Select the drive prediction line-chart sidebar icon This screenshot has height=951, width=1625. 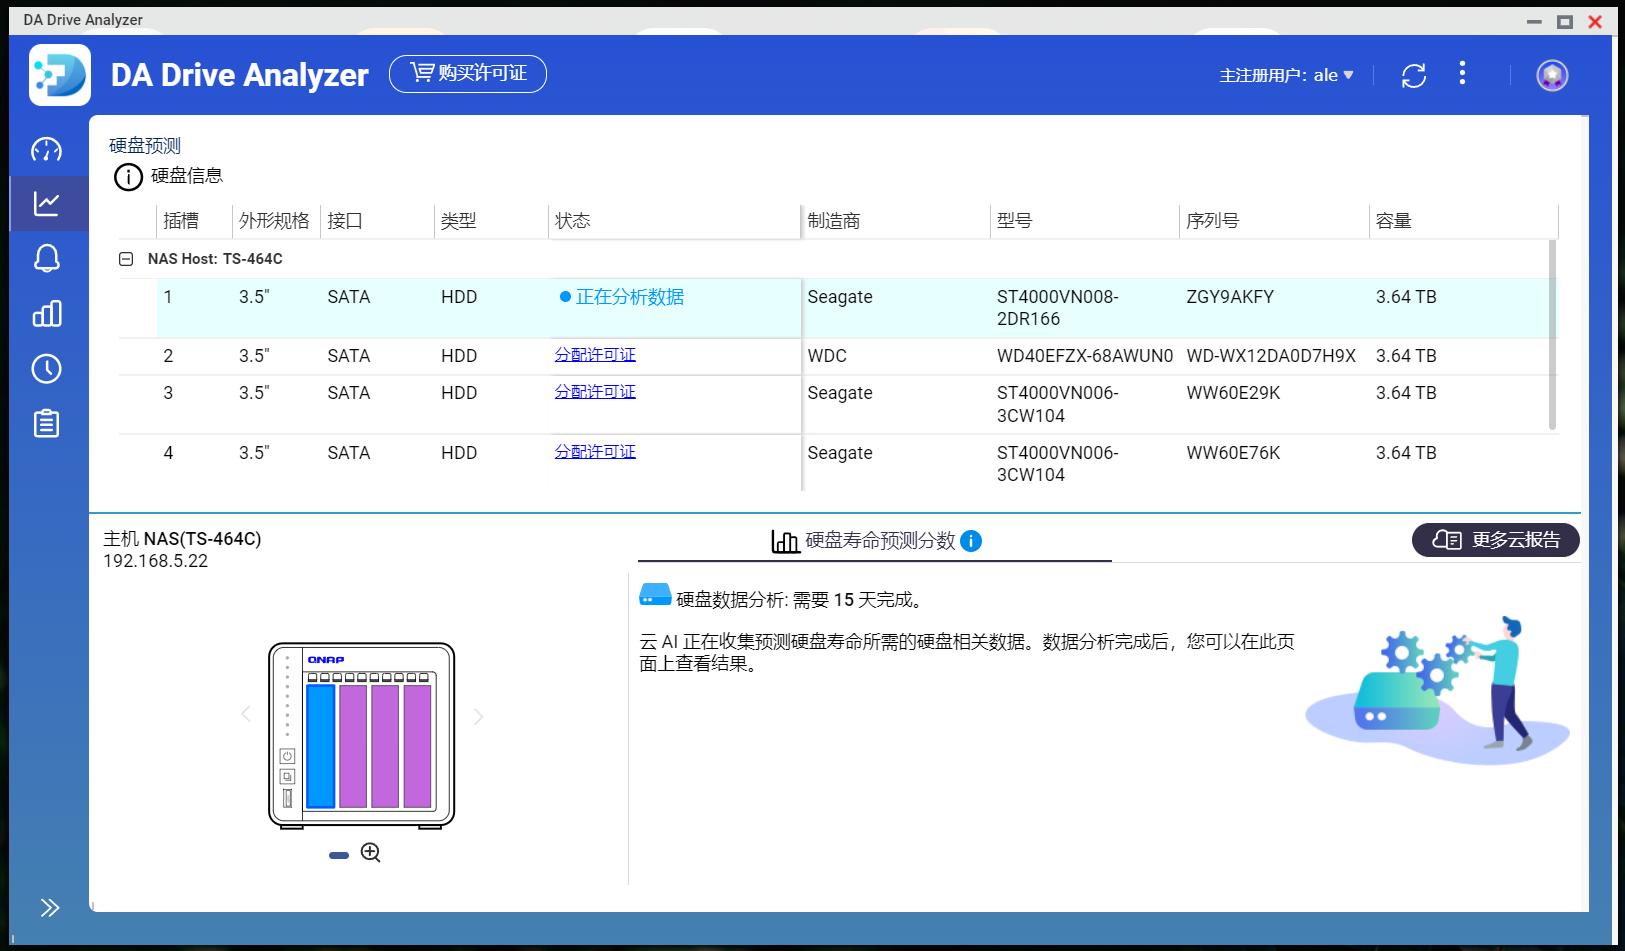click(47, 203)
